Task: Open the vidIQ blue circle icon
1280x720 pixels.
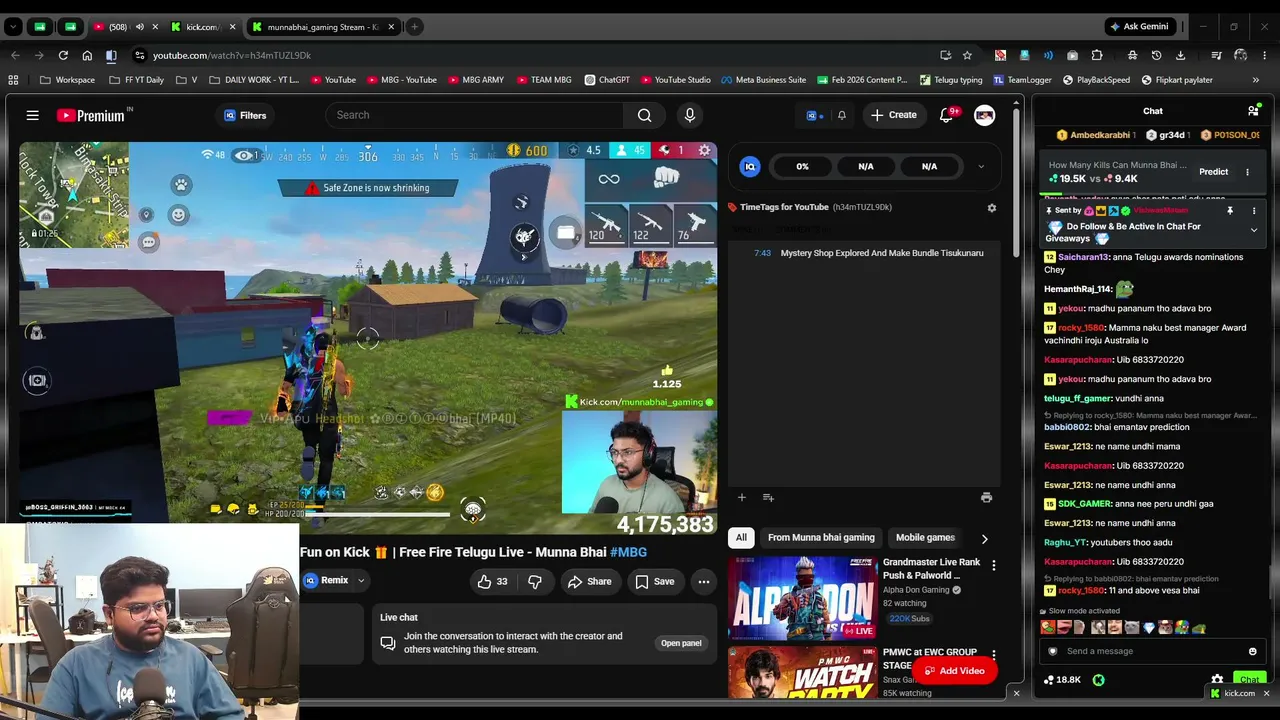Action: (x=750, y=167)
